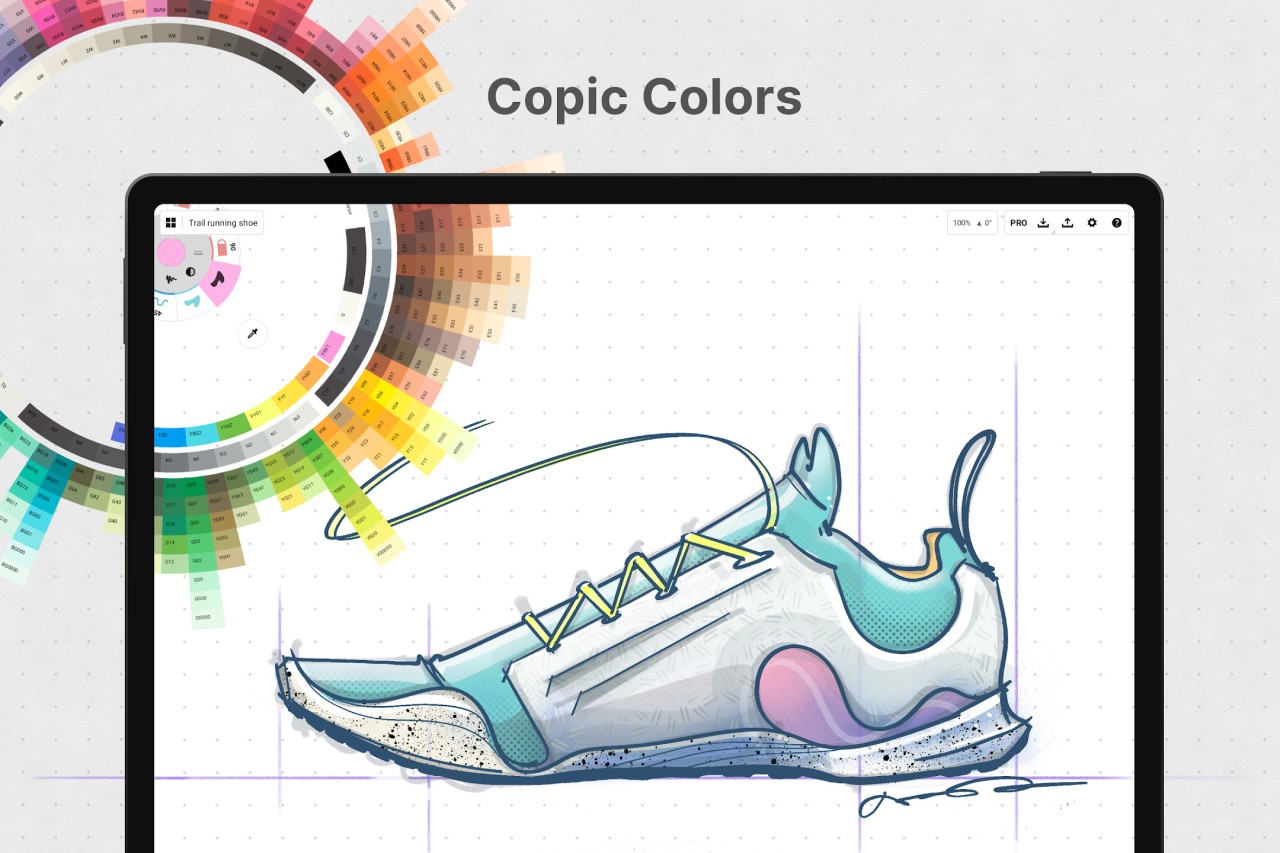Open app settings with the gear icon

[1092, 223]
